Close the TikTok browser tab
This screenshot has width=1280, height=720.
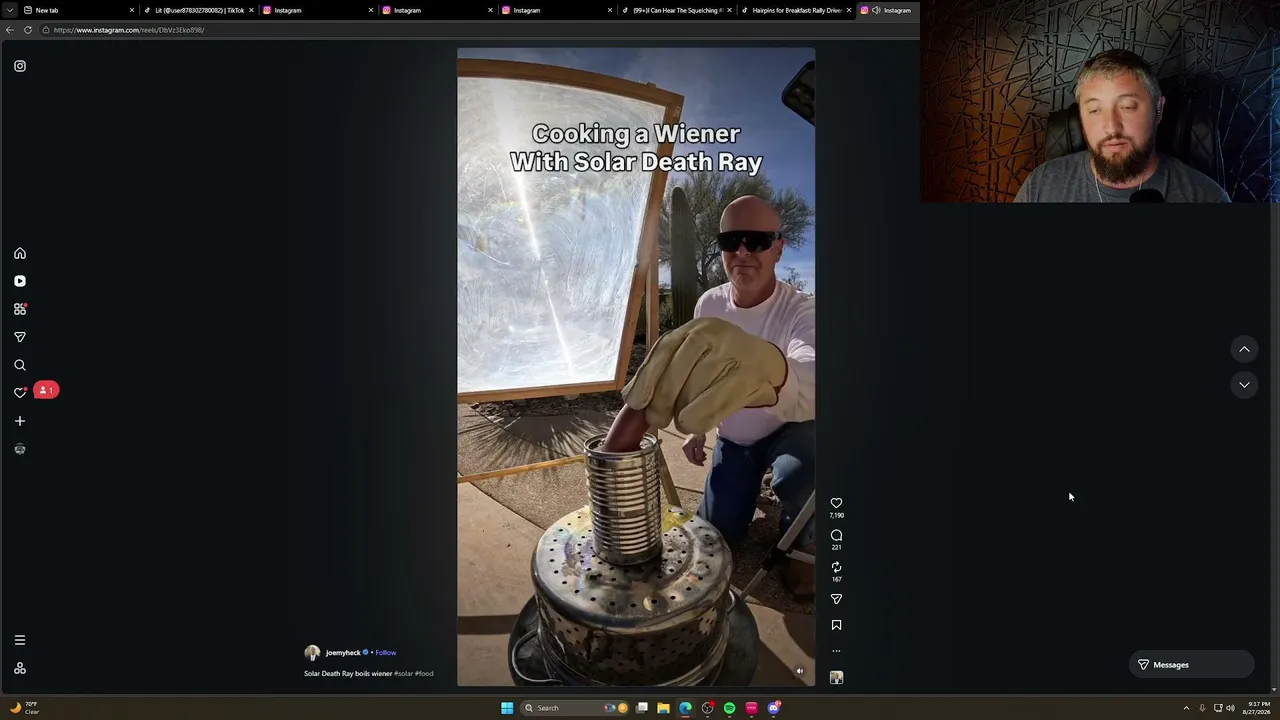[x=251, y=10]
